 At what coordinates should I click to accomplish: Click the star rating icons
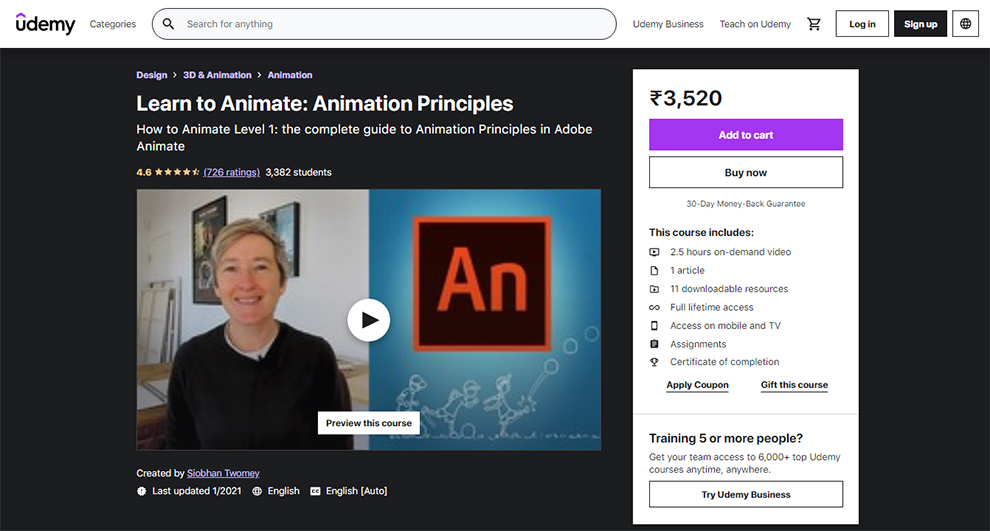pyautogui.click(x=177, y=172)
